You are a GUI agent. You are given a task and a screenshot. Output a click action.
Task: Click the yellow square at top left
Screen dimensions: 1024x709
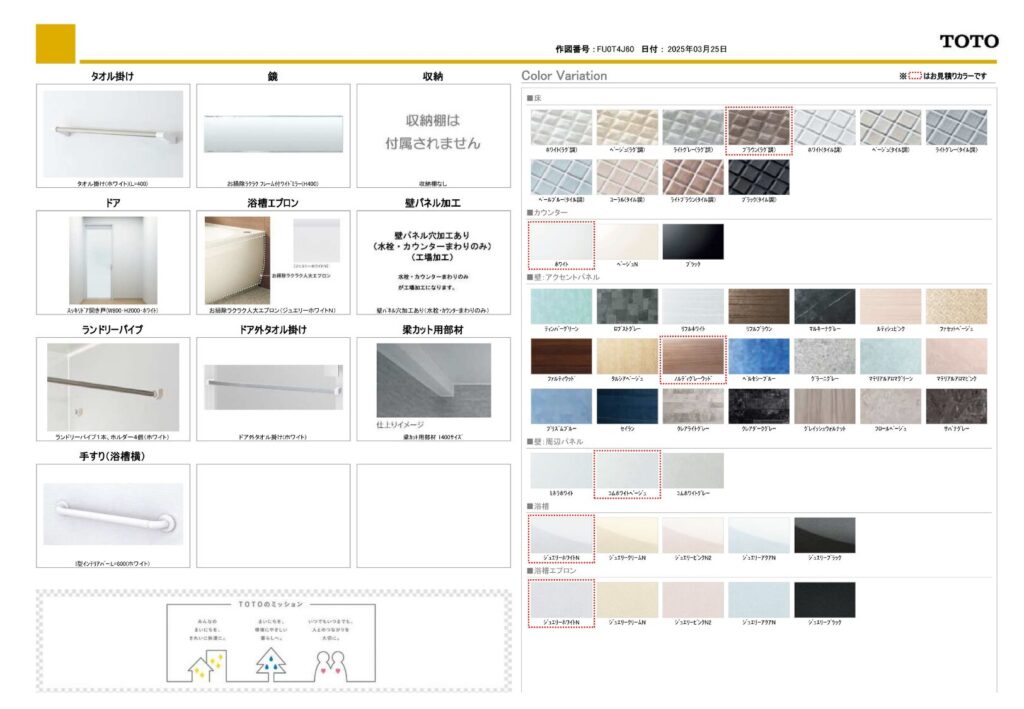click(55, 43)
